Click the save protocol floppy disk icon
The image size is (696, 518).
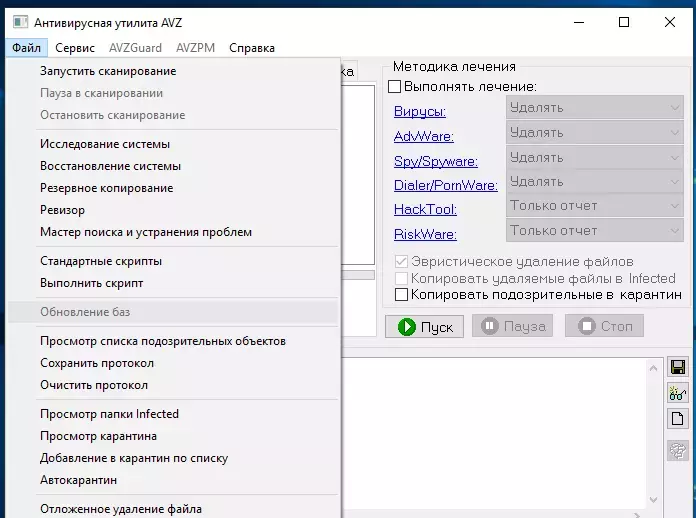point(677,367)
